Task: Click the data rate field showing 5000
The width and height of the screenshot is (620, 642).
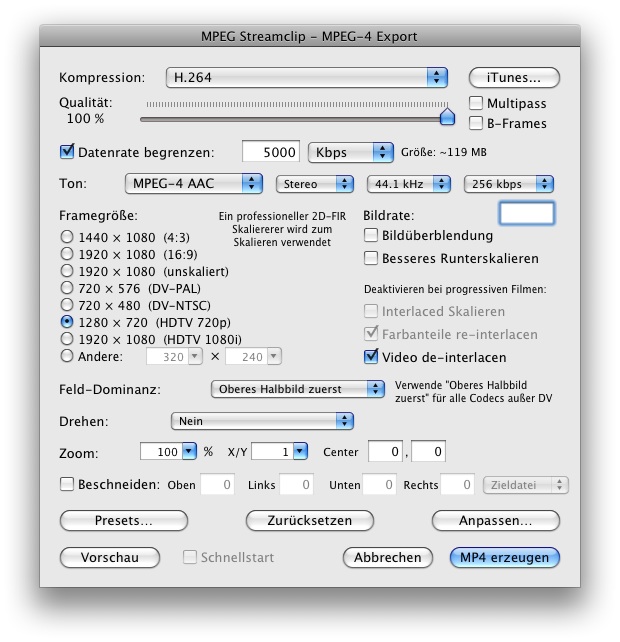Action: (x=271, y=152)
